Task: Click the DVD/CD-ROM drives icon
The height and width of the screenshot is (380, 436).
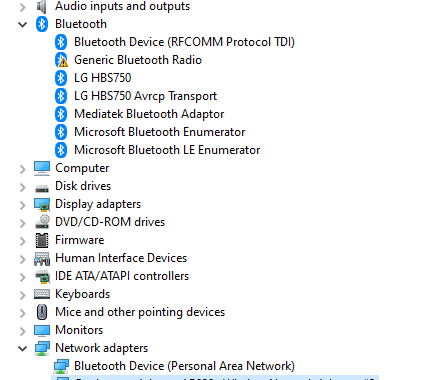Action: click(42, 222)
